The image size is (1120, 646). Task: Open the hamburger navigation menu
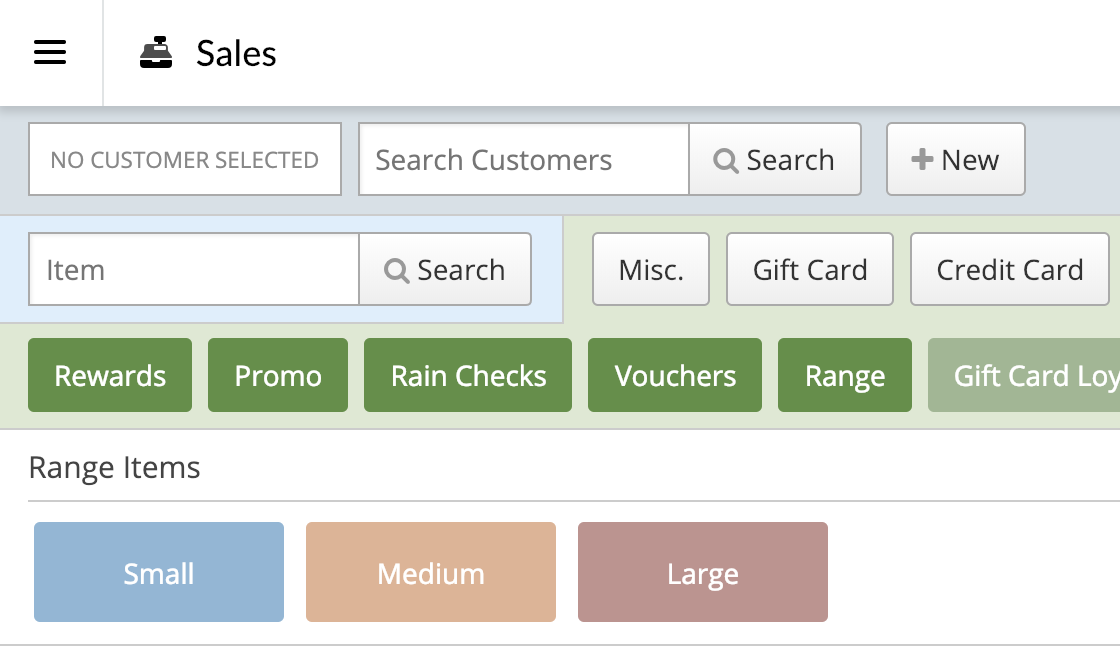(50, 53)
